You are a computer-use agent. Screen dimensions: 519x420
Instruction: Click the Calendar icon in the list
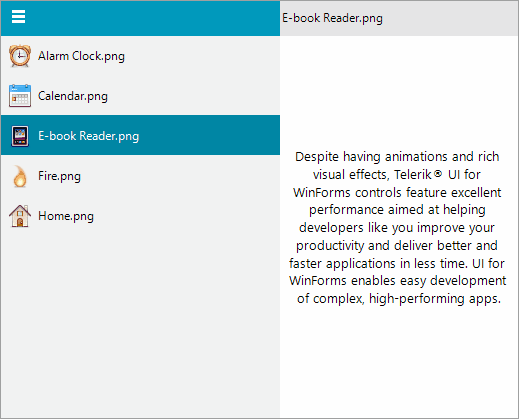tap(20, 96)
